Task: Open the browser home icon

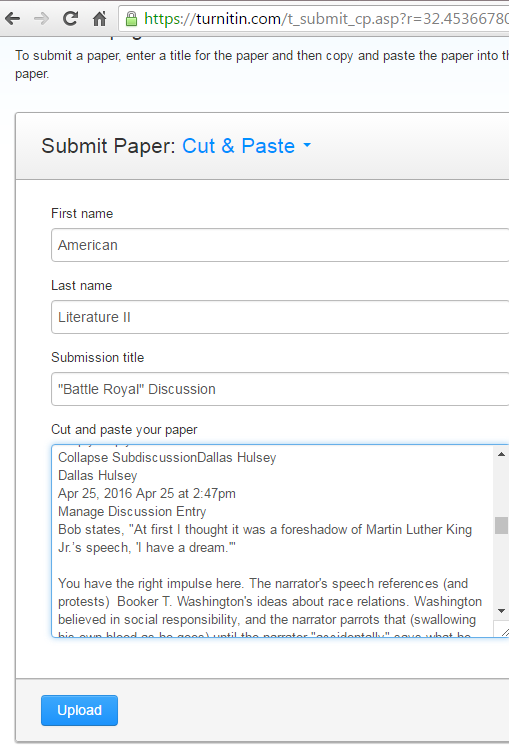Action: [99, 19]
